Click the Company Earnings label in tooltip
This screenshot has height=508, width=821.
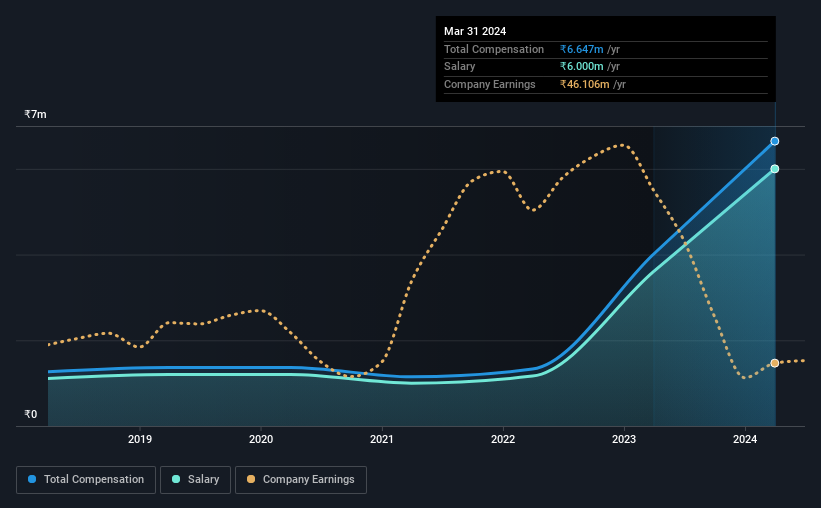click(x=490, y=84)
